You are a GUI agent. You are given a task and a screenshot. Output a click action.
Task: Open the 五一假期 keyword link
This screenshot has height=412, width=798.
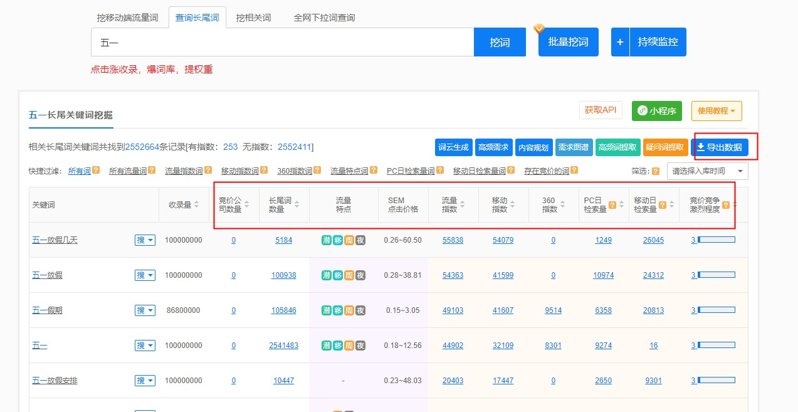coord(52,310)
